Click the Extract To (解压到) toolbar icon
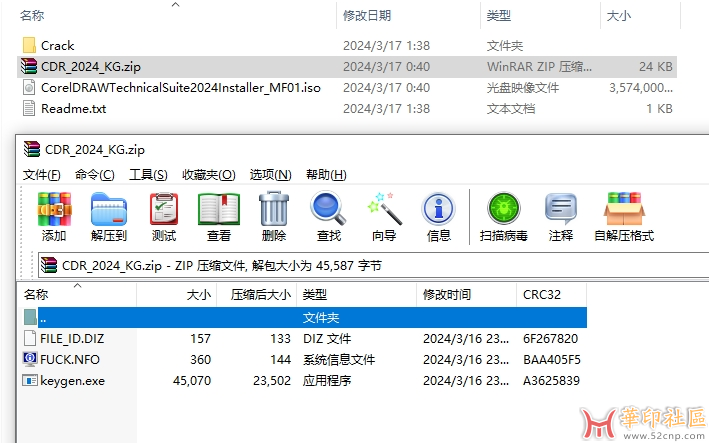Image resolution: width=709 pixels, height=443 pixels. 109,209
